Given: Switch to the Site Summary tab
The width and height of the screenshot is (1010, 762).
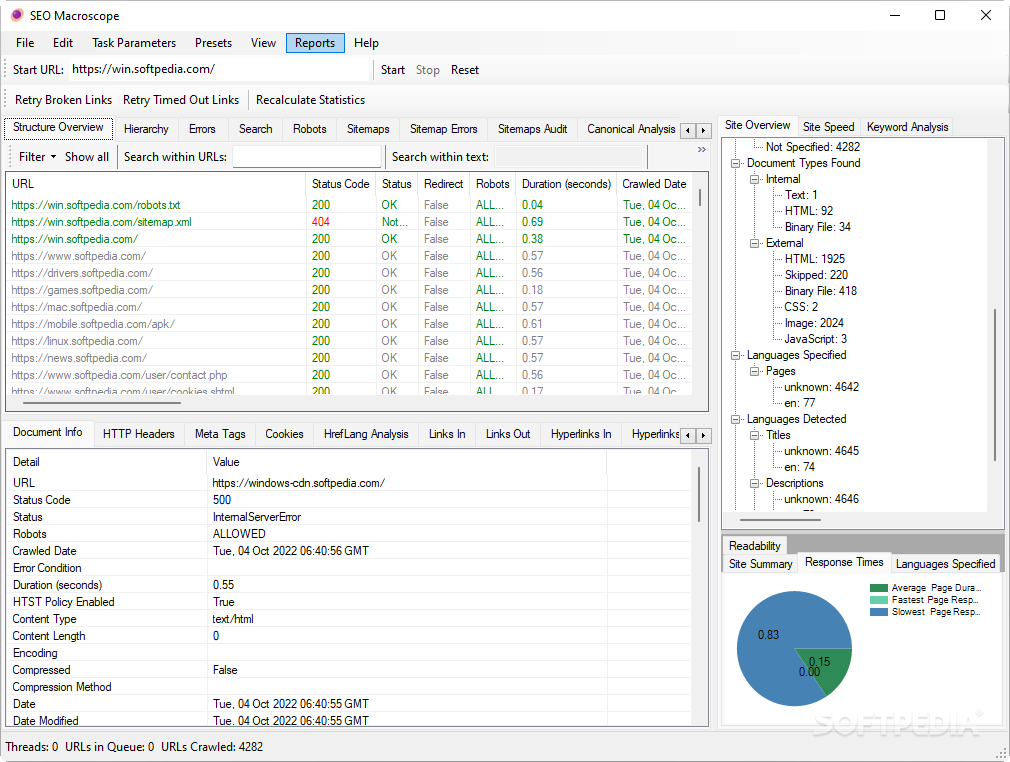Looking at the screenshot, I should pos(761,564).
